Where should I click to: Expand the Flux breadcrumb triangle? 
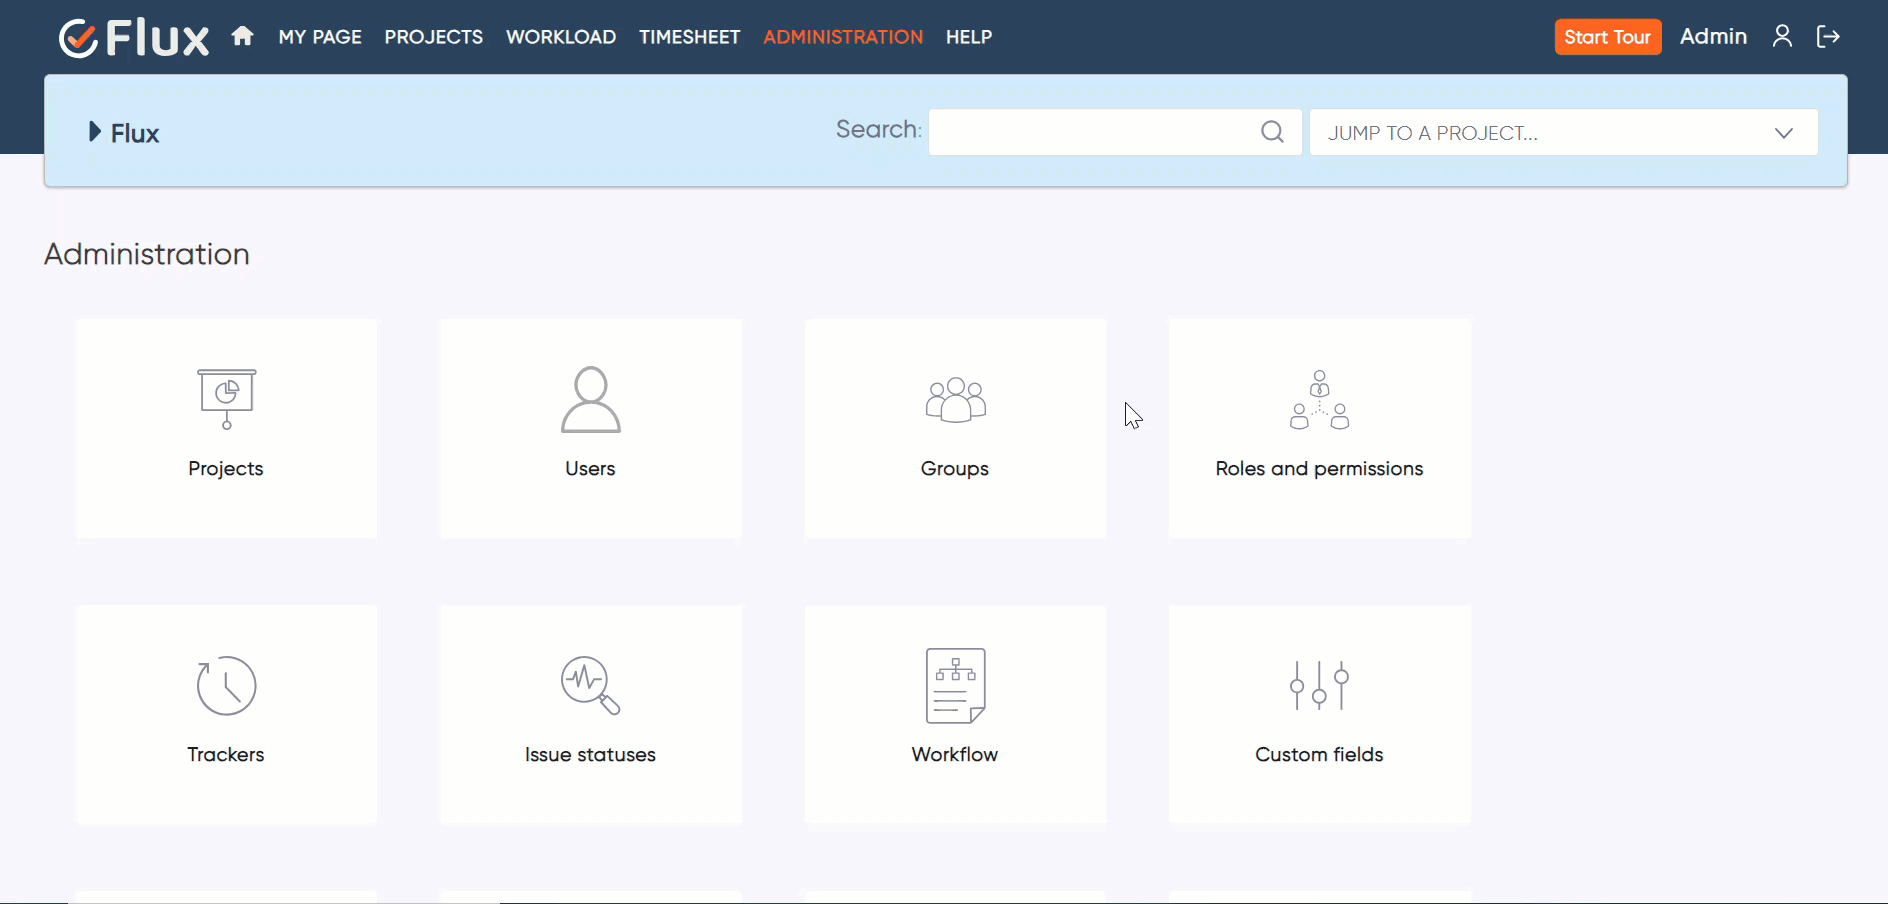95,132
